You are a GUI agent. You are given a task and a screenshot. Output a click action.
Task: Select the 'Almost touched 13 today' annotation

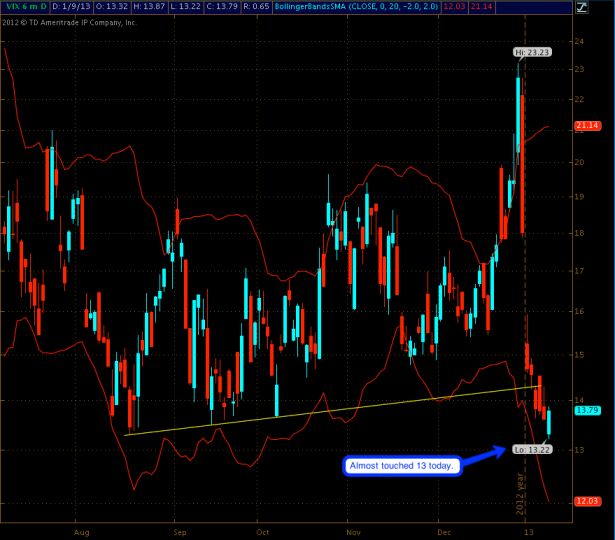(402, 465)
